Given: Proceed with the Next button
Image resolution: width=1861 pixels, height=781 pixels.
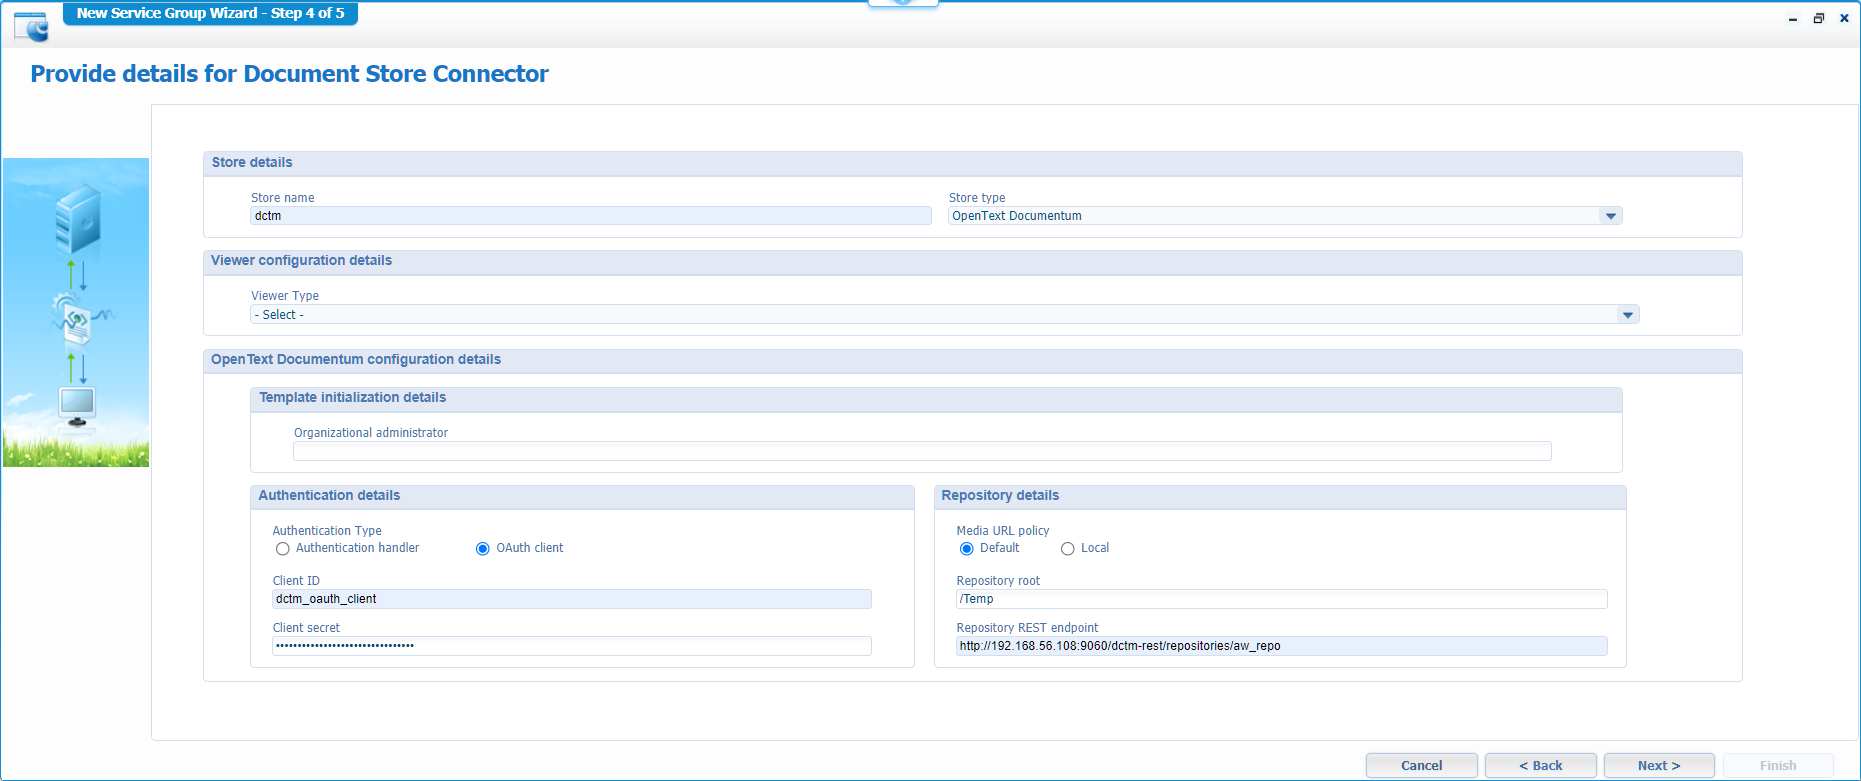Looking at the screenshot, I should click(x=1658, y=765).
